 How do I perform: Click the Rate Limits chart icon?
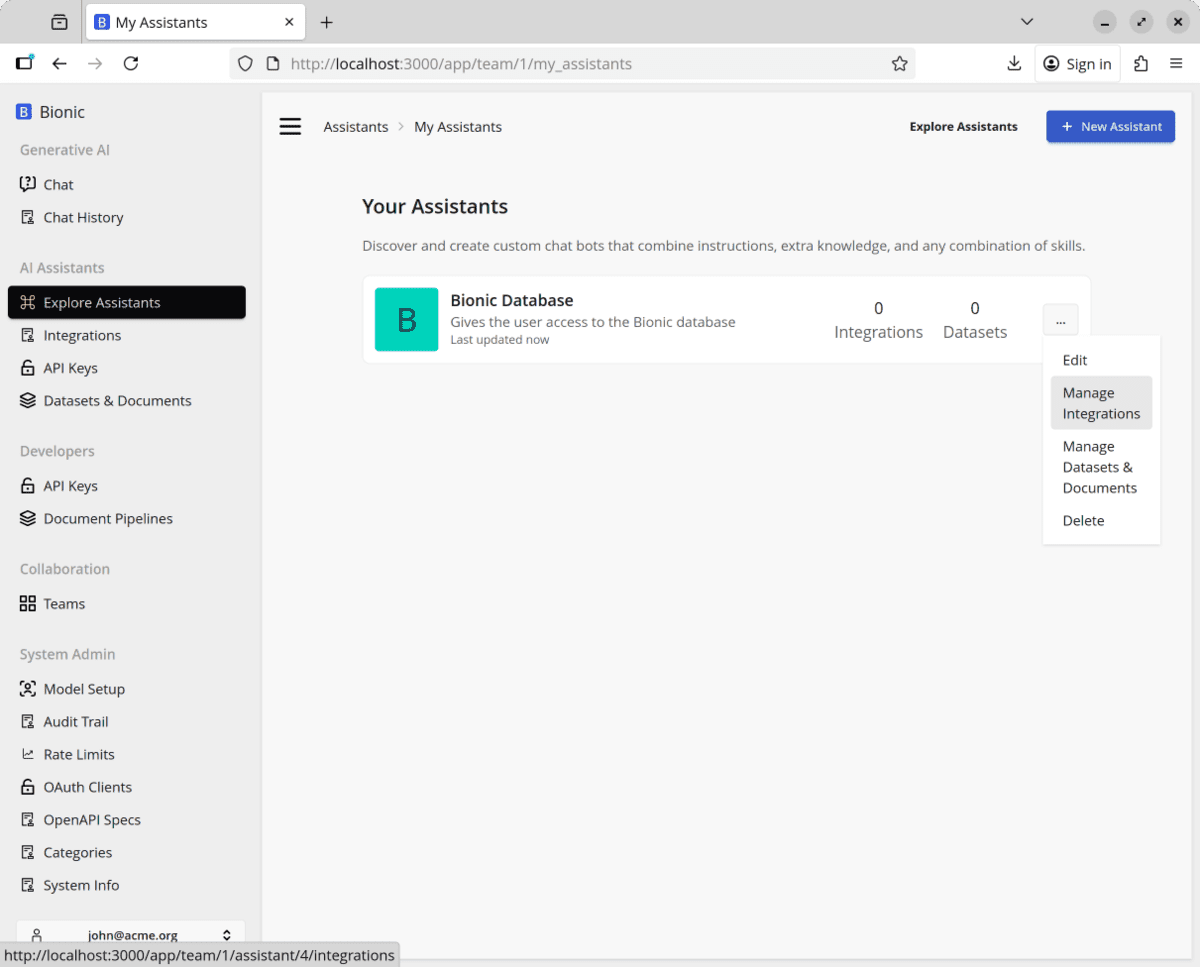[28, 754]
